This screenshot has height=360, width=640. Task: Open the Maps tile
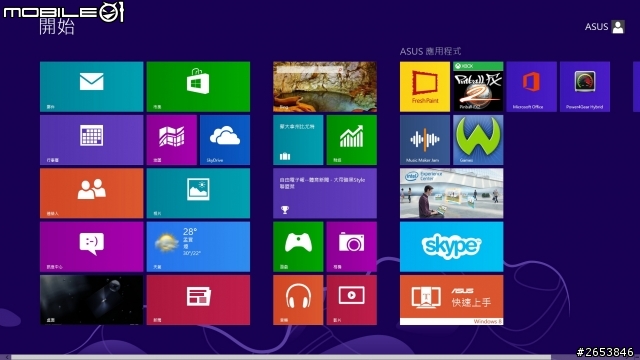(171, 140)
